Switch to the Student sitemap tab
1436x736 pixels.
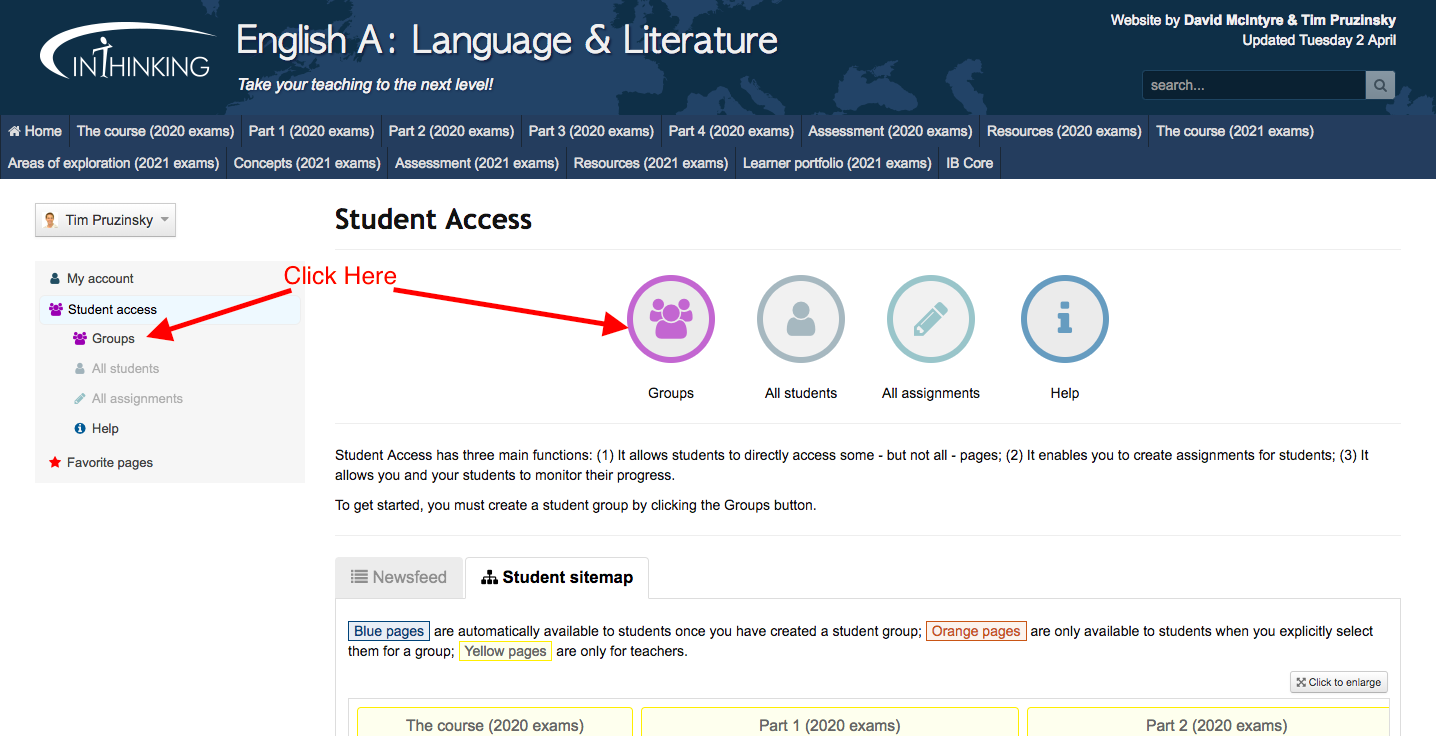click(557, 577)
